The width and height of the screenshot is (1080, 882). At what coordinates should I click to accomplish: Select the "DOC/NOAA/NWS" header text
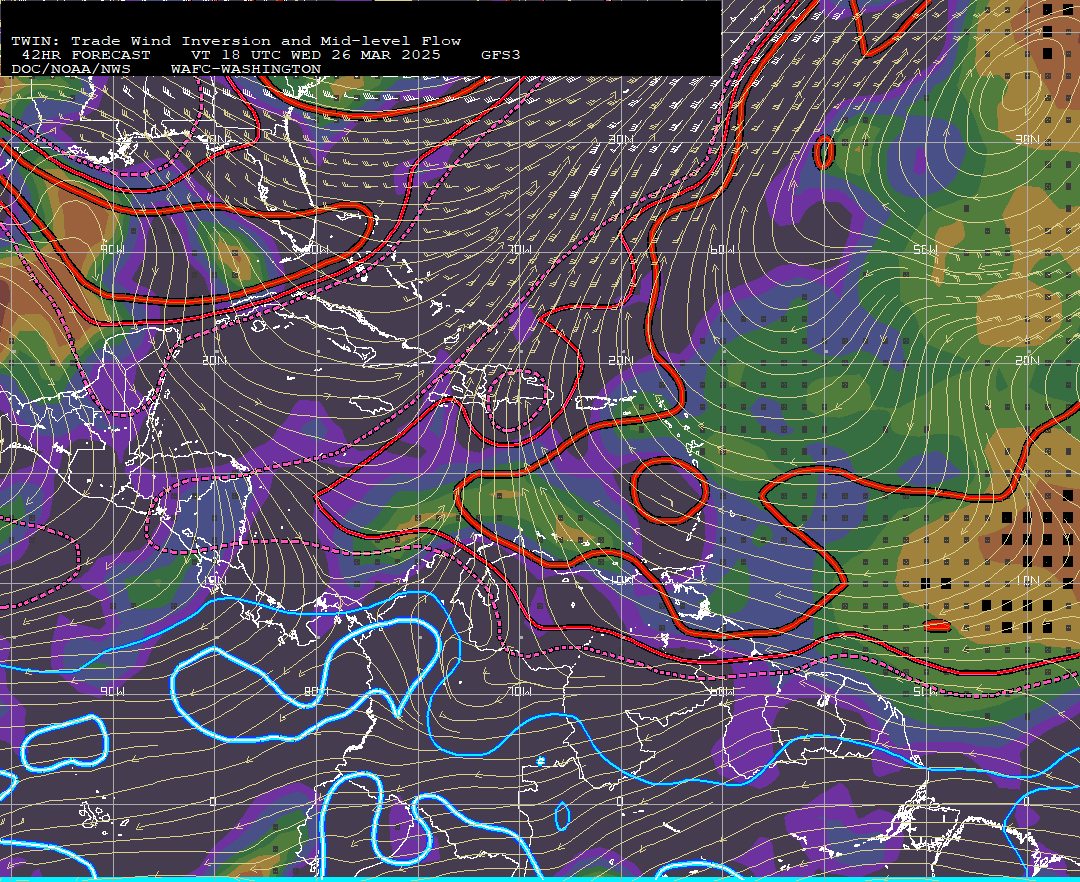pyautogui.click(x=71, y=70)
